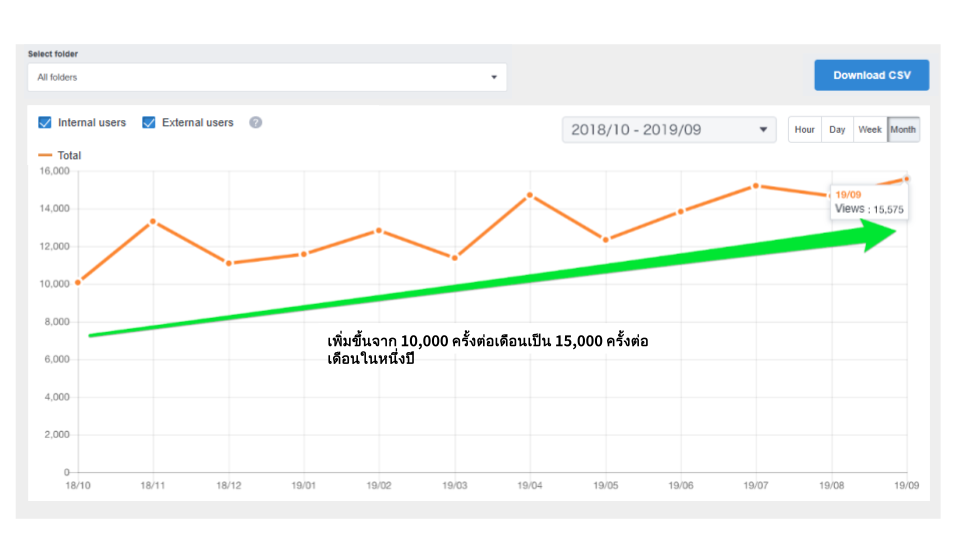Click the 19/04 data point on line
The height and width of the screenshot is (540, 960).
530,195
